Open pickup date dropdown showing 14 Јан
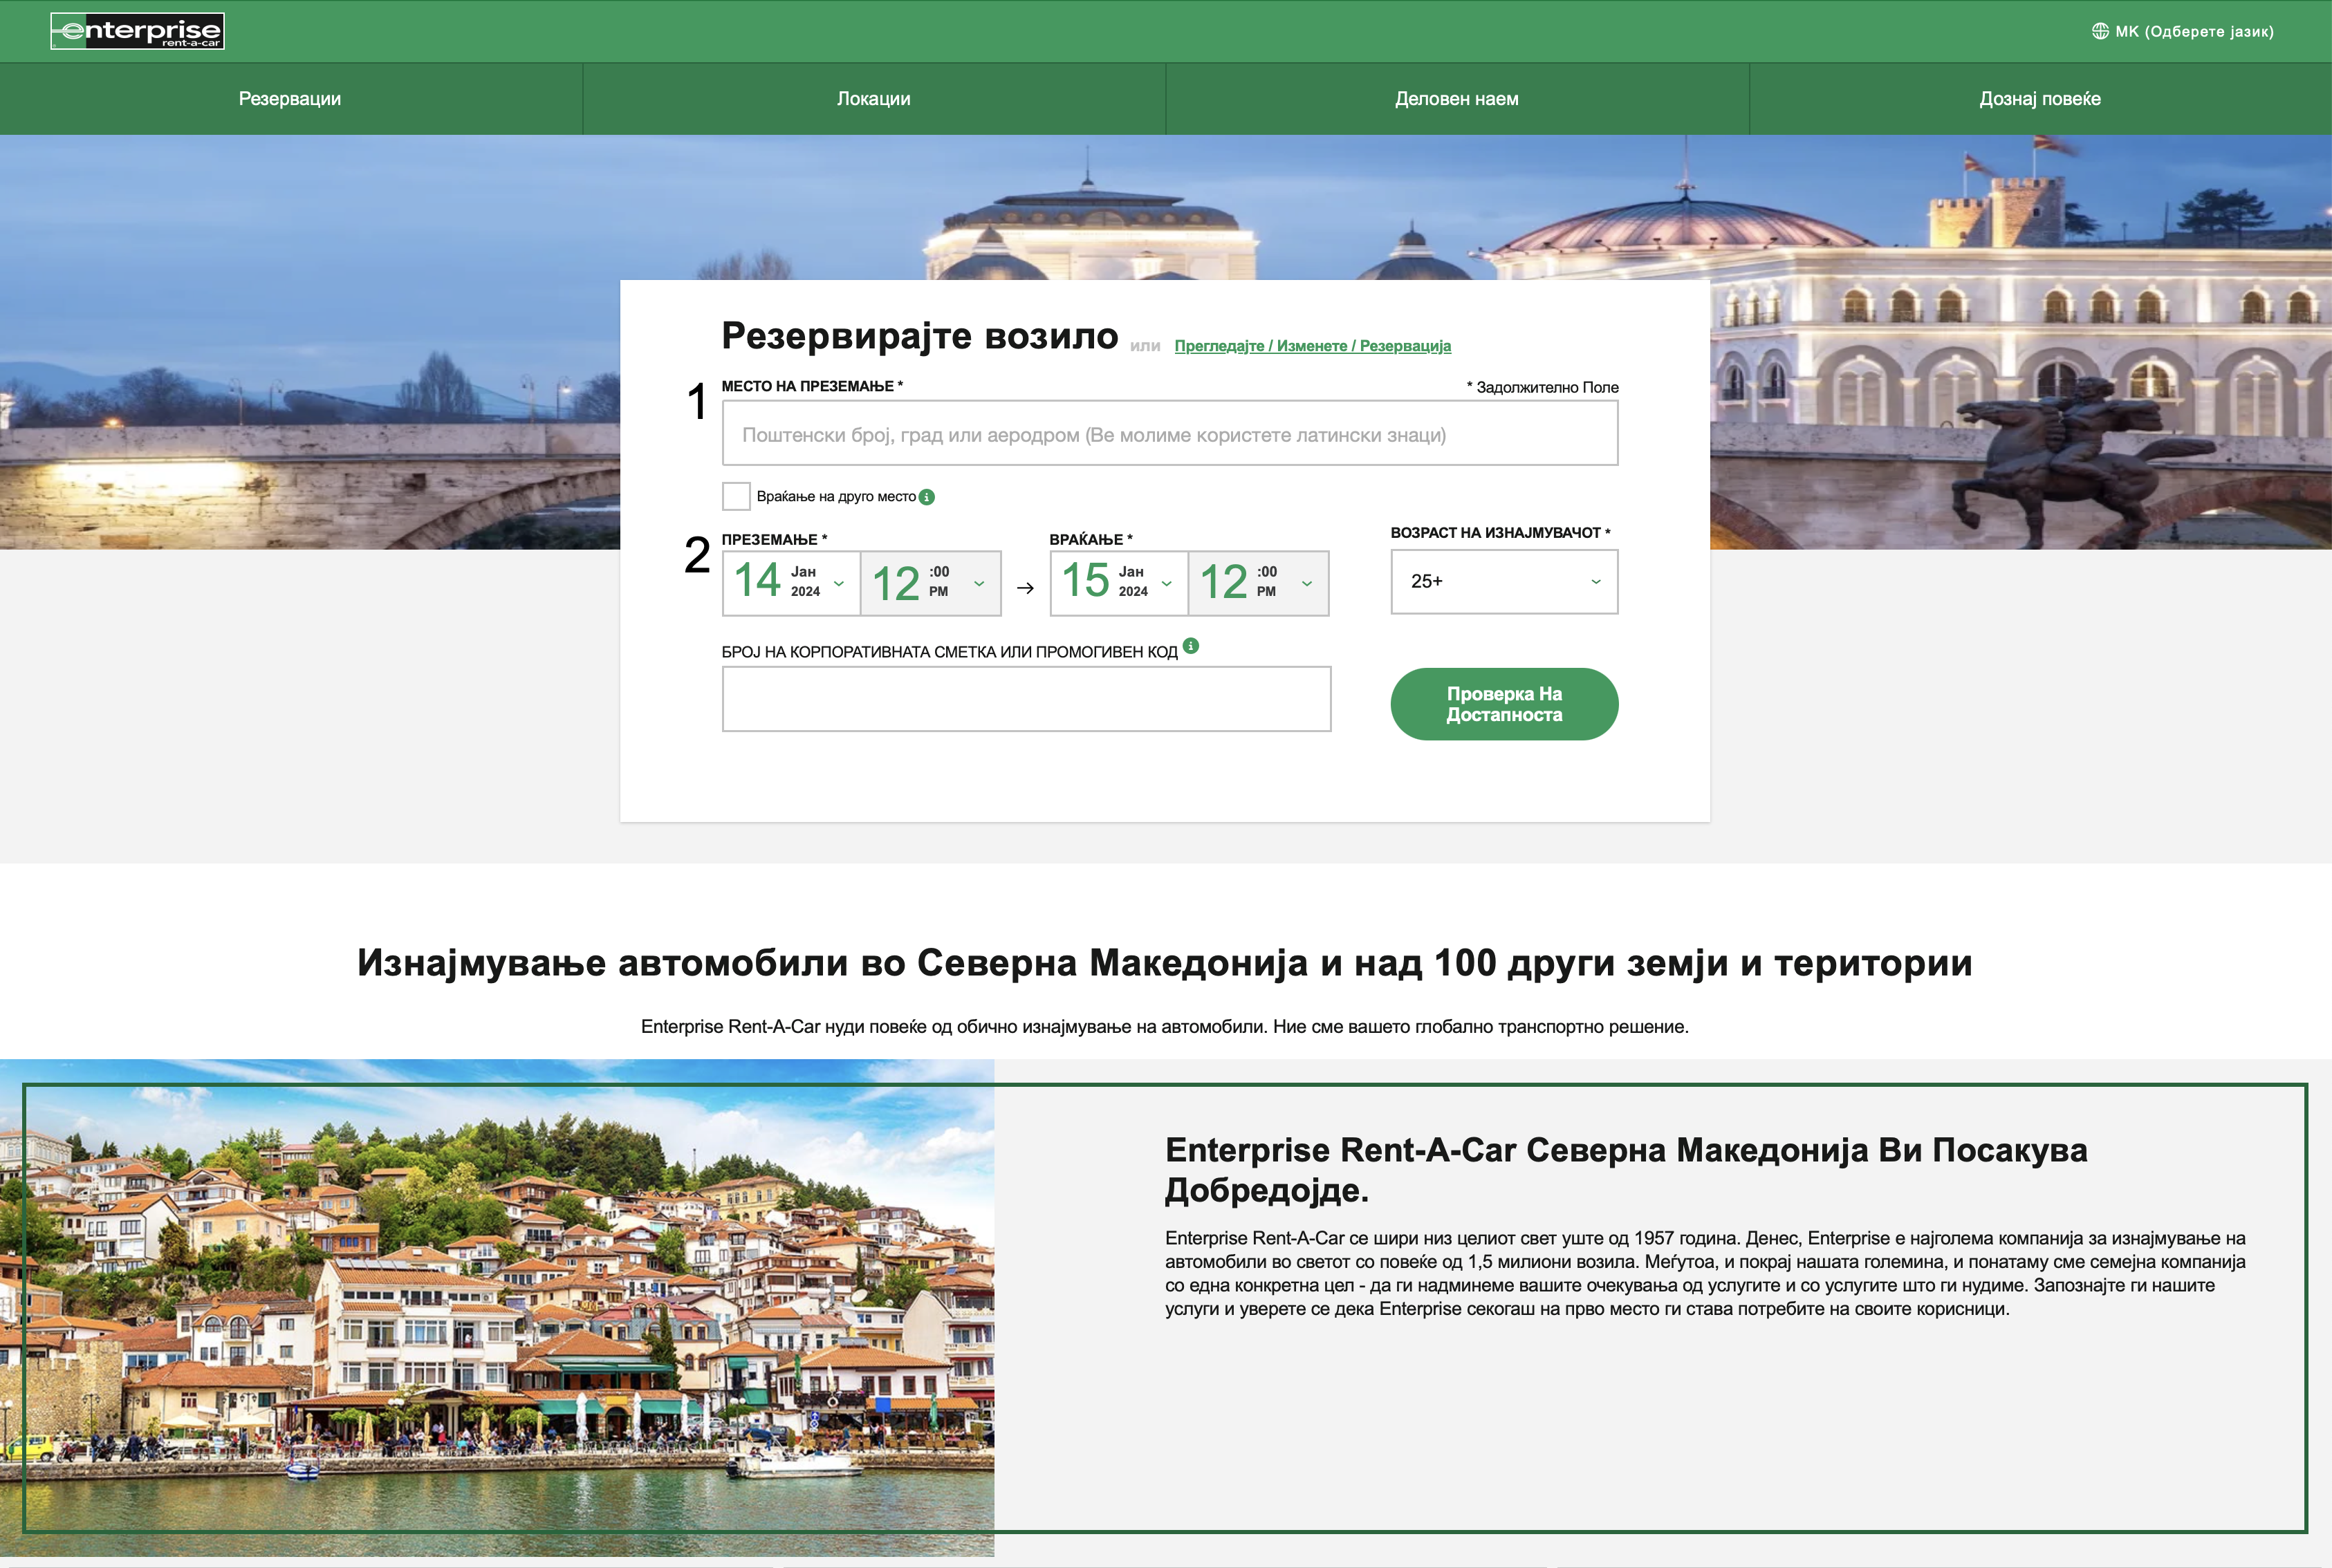 point(790,583)
